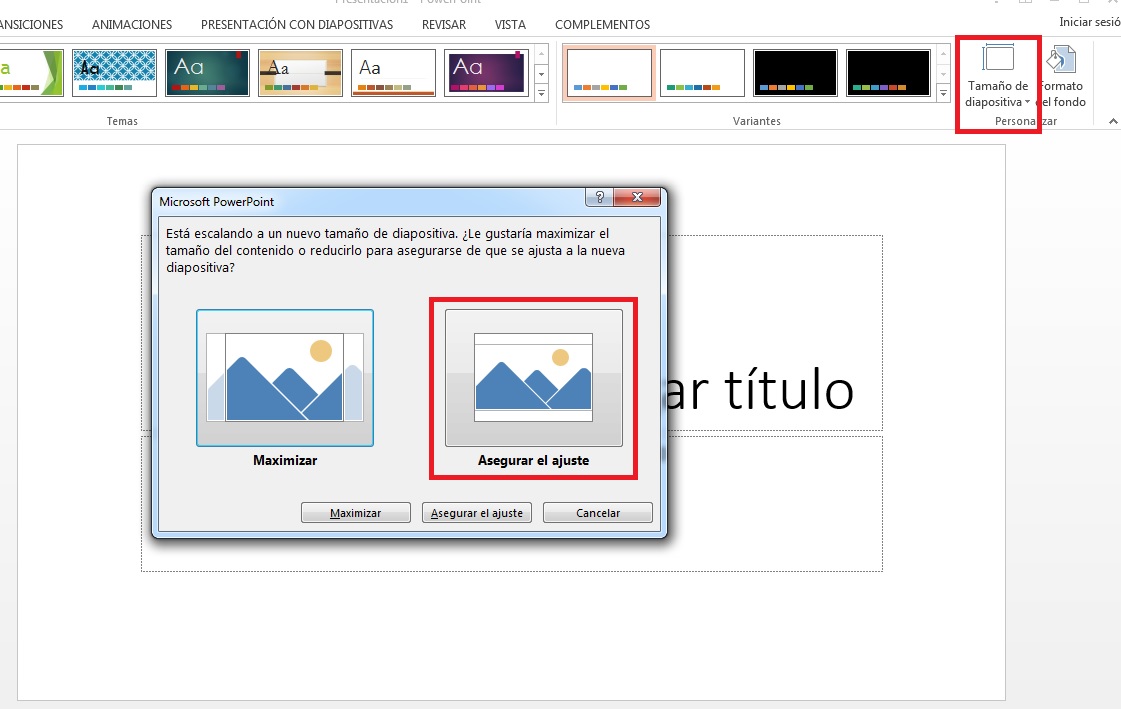This screenshot has width=1121, height=709.
Task: Choose the first white variant thumbnail
Action: pos(609,73)
